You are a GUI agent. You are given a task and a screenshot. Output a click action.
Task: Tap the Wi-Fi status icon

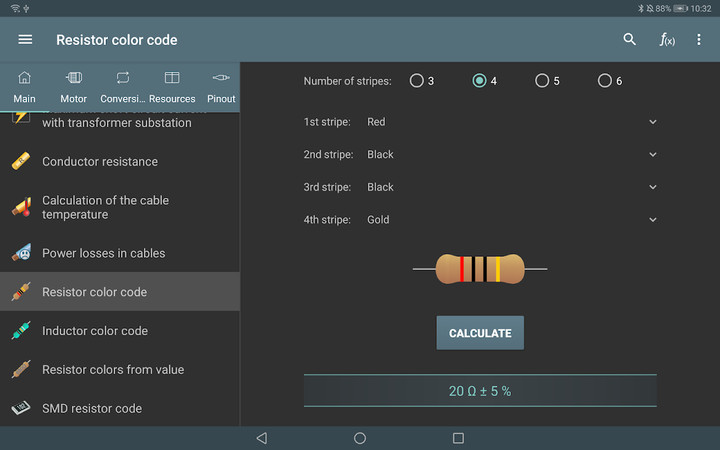coord(15,8)
